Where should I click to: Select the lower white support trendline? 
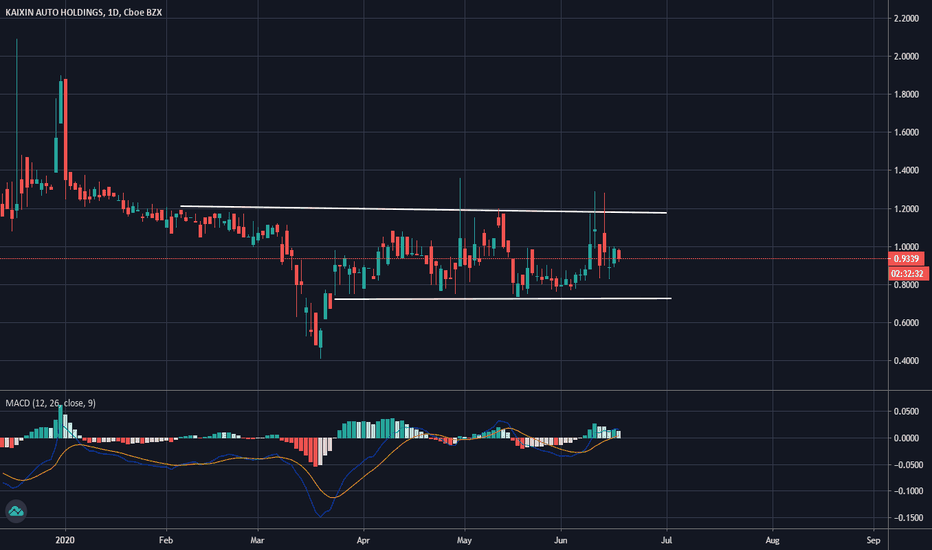(x=503, y=298)
